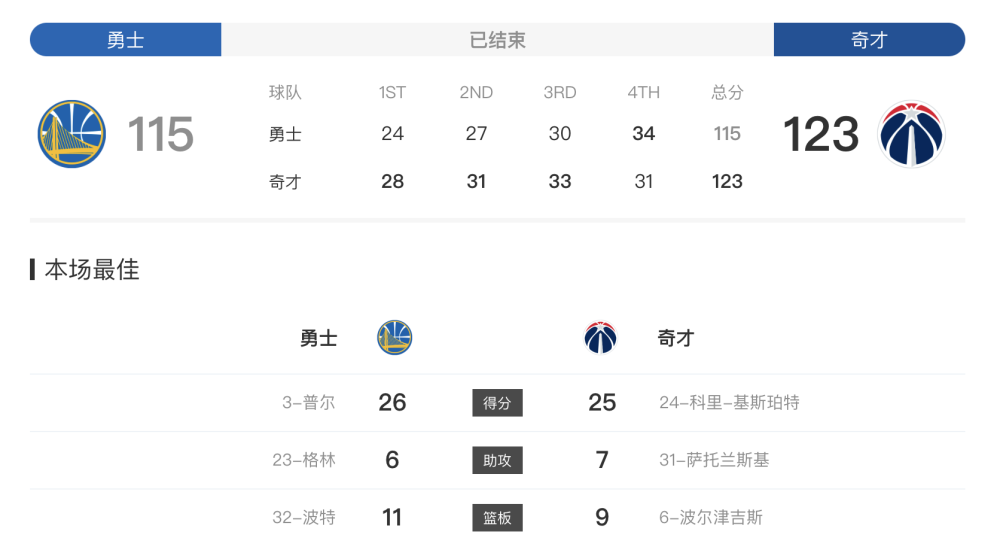Click the large Wizards logo beside 123
1000x559 pixels.
pos(911,134)
